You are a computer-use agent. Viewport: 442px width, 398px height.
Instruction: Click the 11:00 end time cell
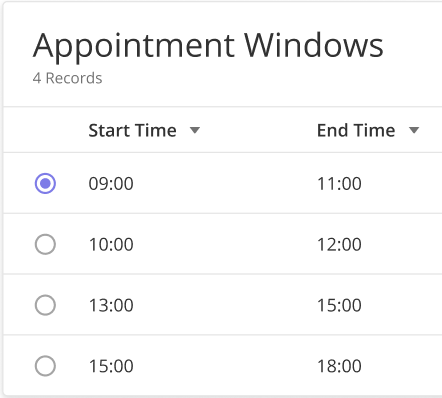tap(339, 184)
